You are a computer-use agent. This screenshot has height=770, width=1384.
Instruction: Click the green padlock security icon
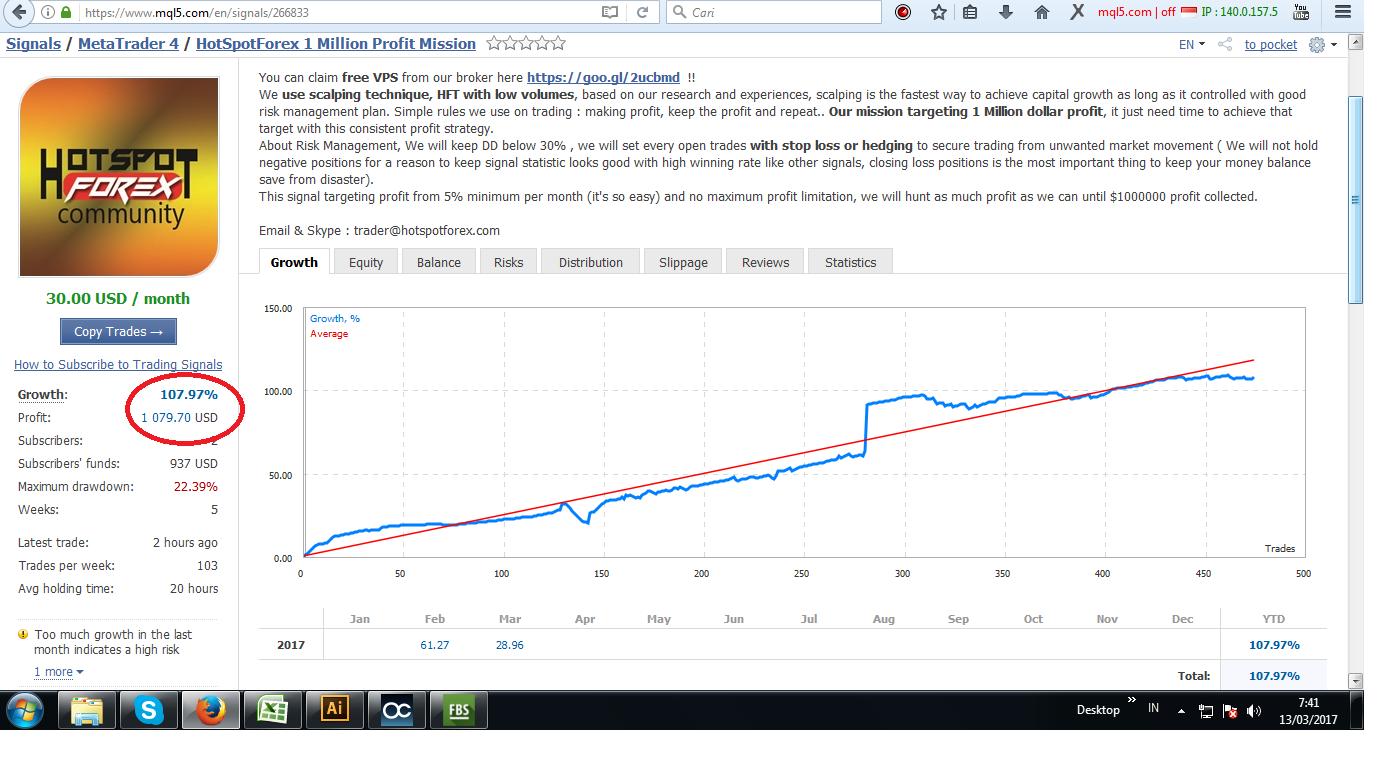(x=66, y=13)
